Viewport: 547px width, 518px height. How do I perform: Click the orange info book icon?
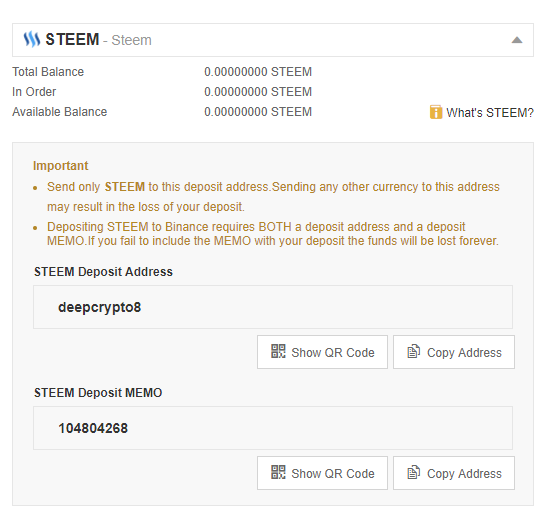(436, 112)
